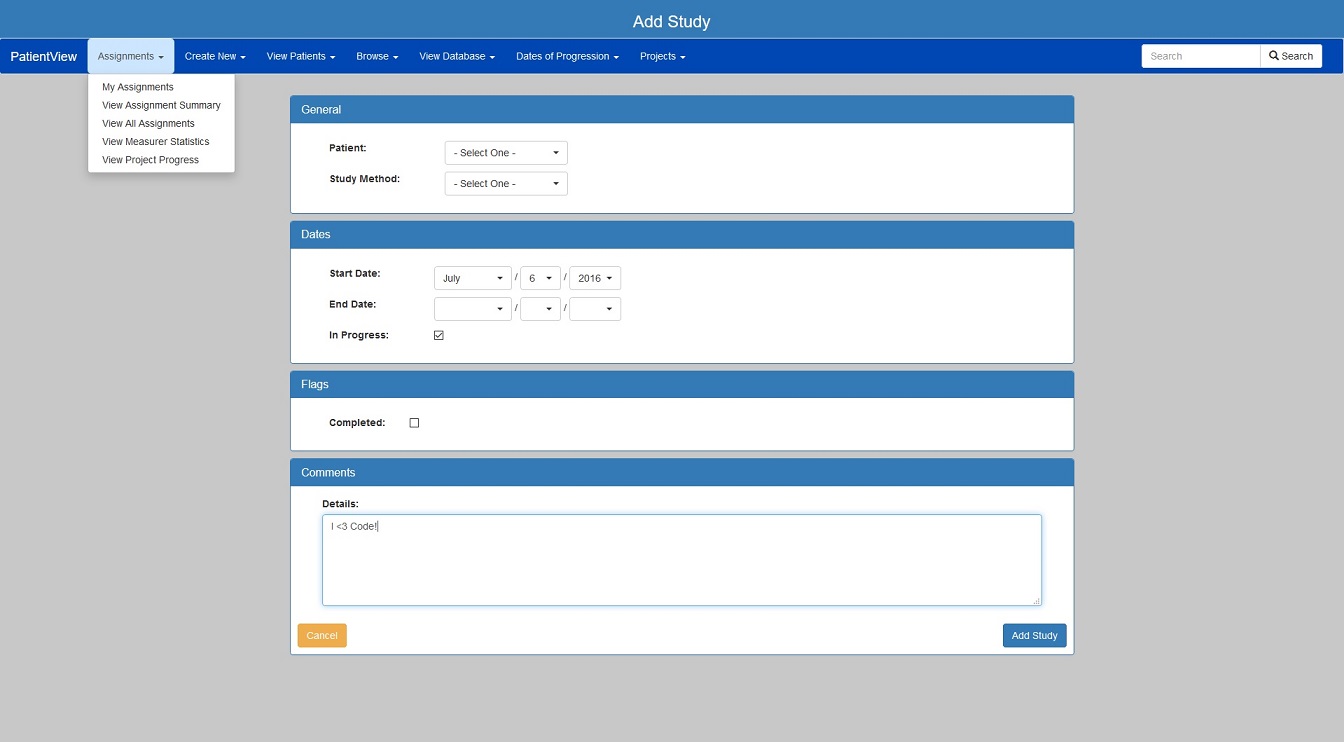Check the Completed checkbox
The width and height of the screenshot is (1344, 742).
click(414, 423)
